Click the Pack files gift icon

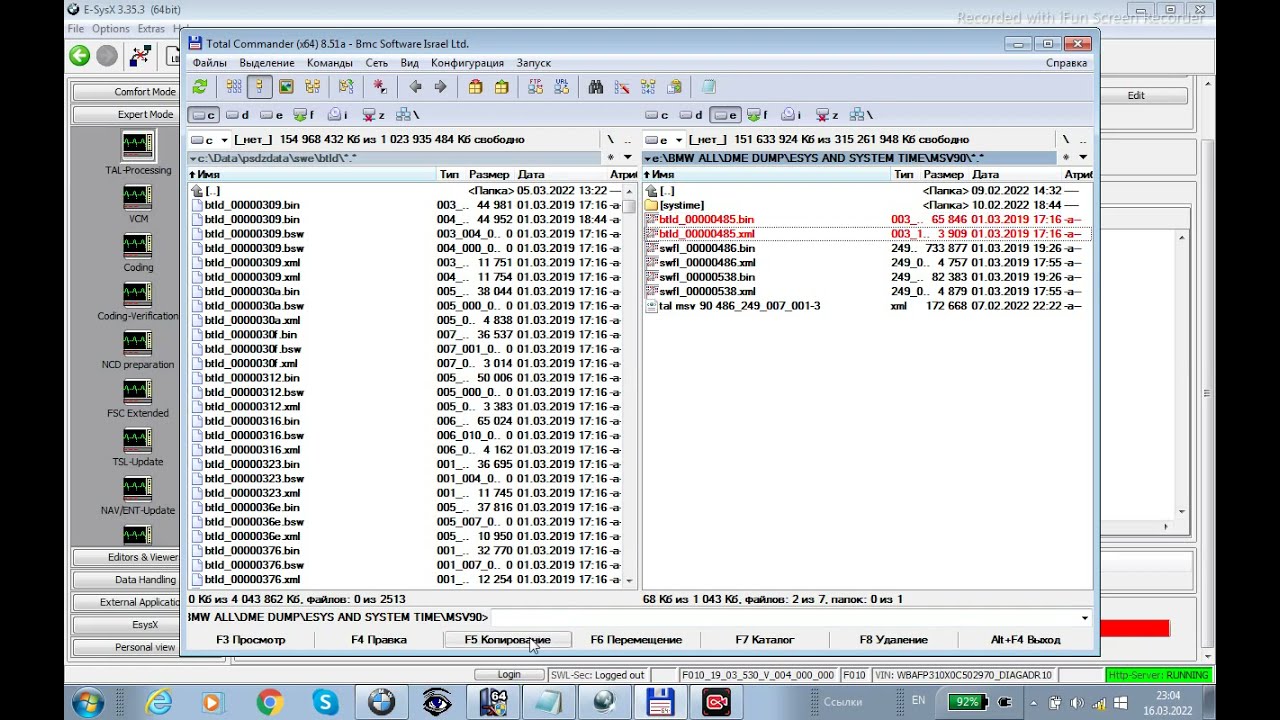click(x=475, y=87)
